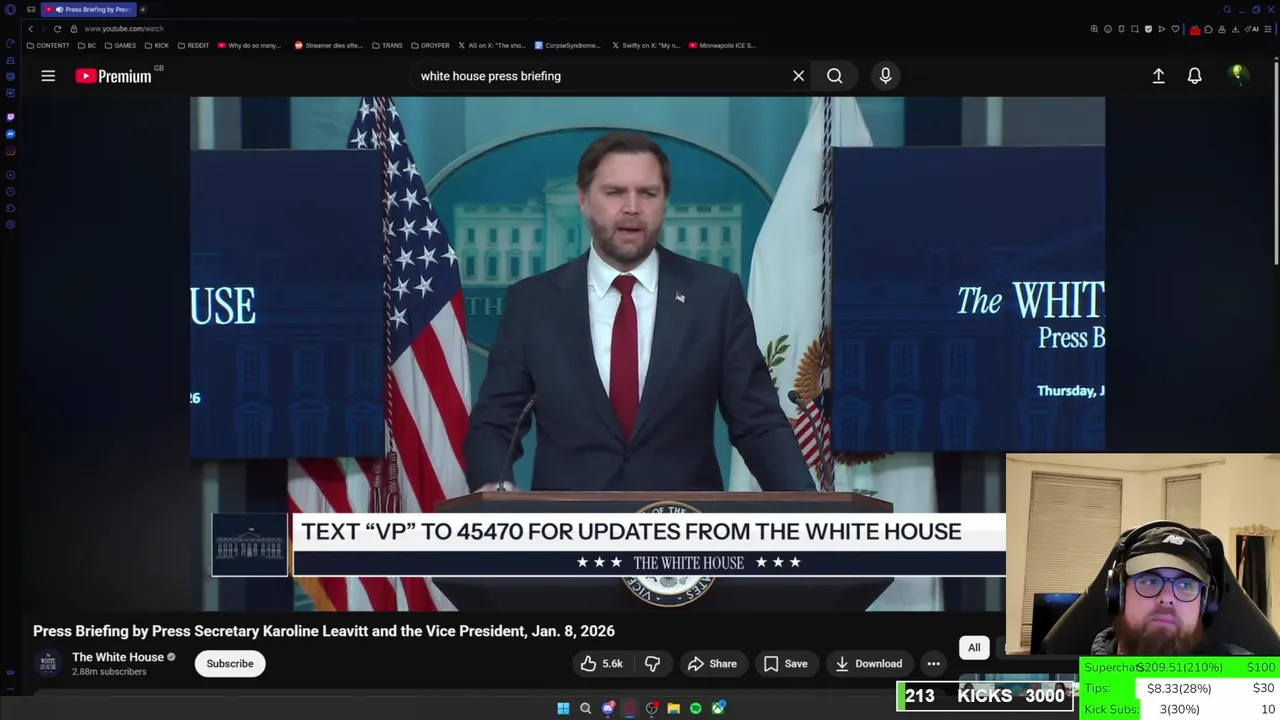
Task: Open File Explorer from the taskbar
Action: (x=673, y=708)
